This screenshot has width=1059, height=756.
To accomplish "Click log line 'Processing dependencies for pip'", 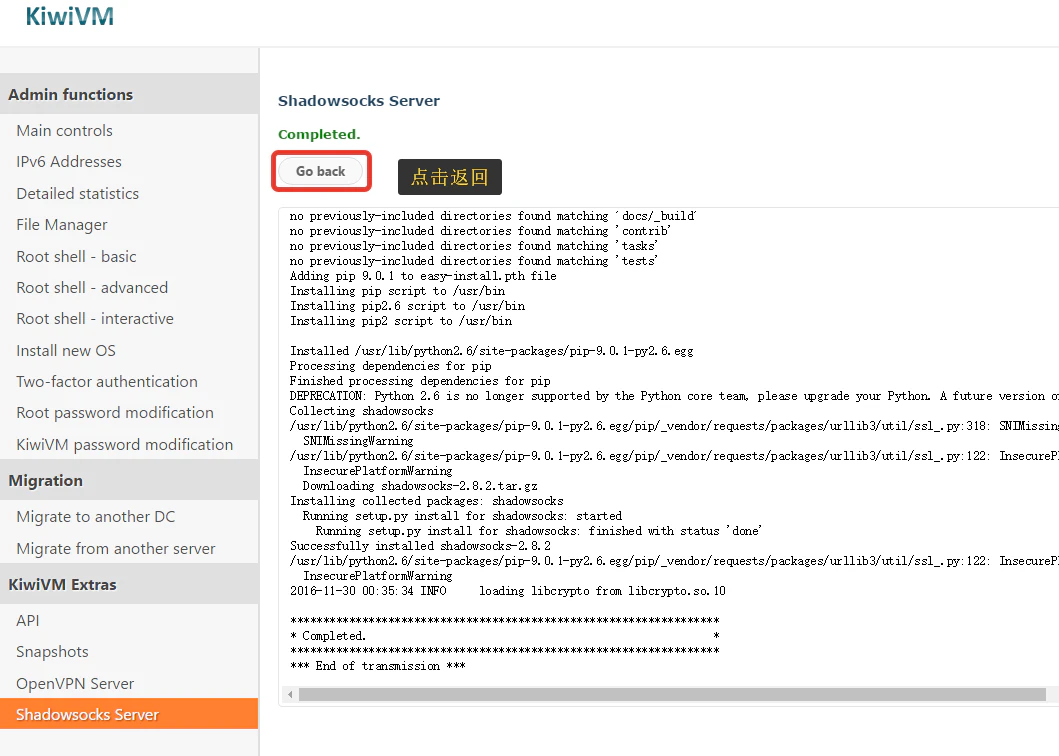I will [390, 366].
